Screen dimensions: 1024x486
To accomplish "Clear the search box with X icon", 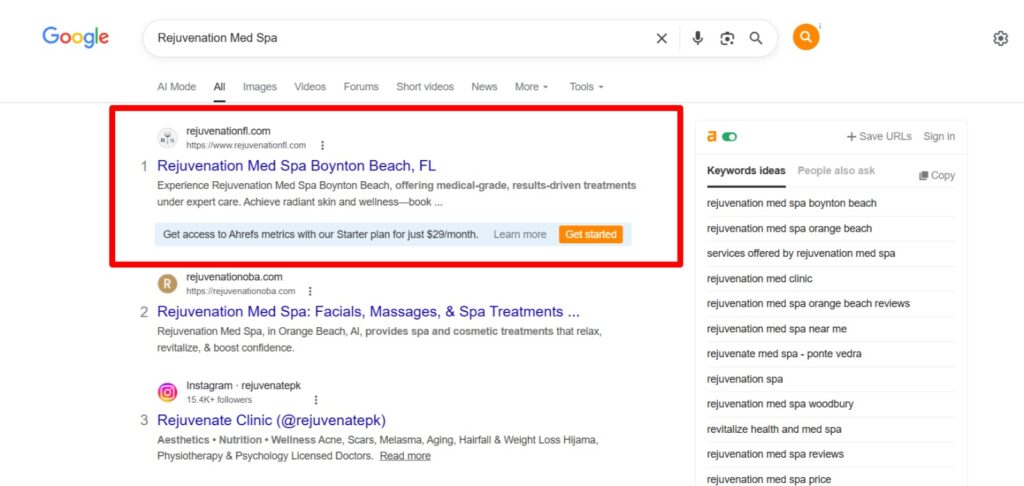I will coord(661,38).
